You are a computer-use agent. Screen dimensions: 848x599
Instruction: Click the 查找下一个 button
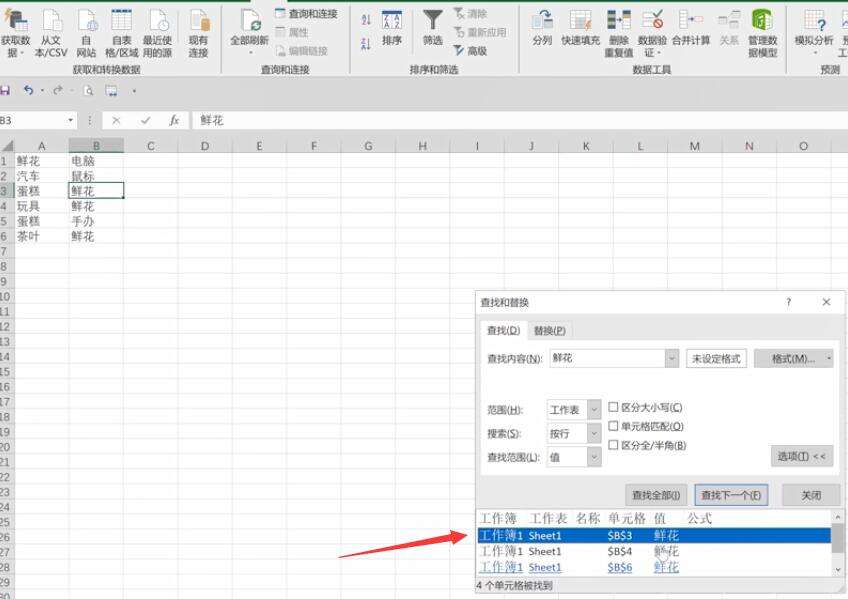[x=733, y=494]
